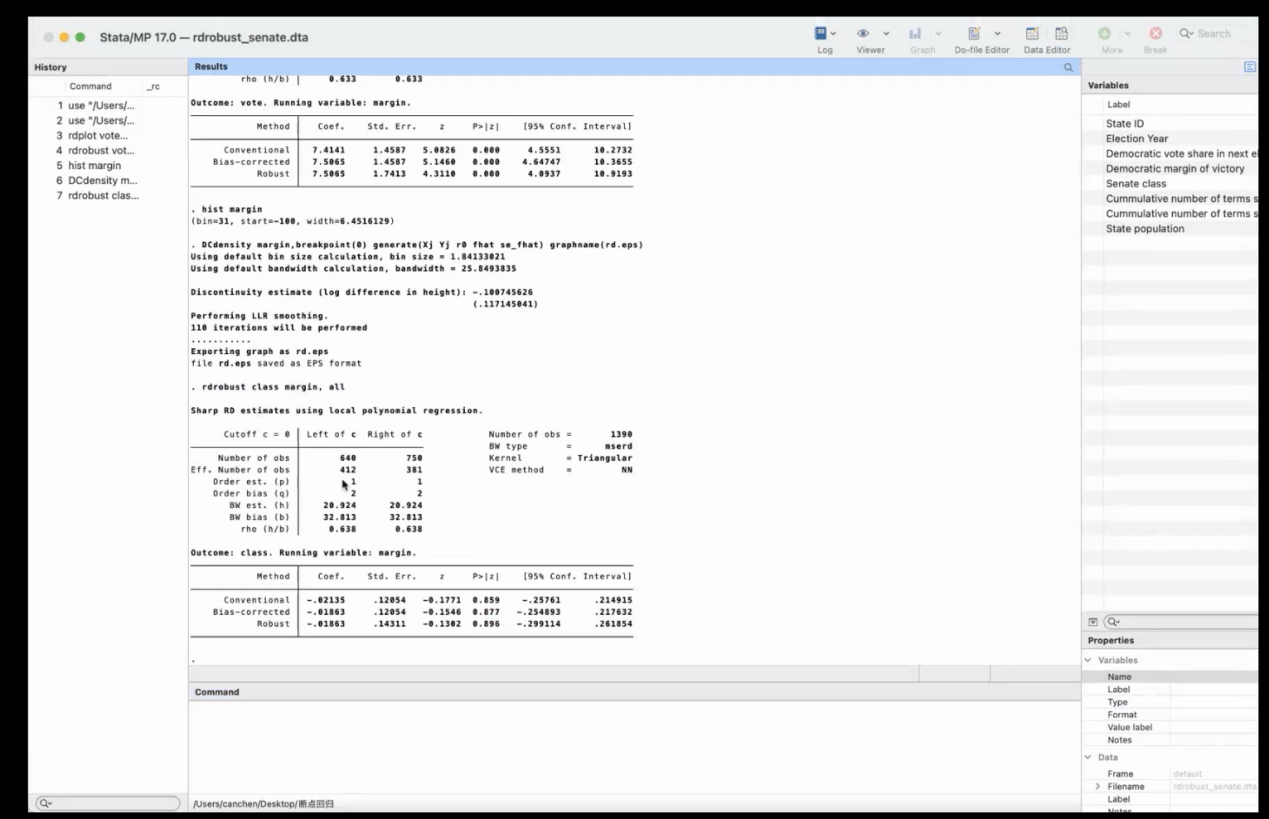
Task: Select 'hist margin' in History
Action: coord(95,165)
